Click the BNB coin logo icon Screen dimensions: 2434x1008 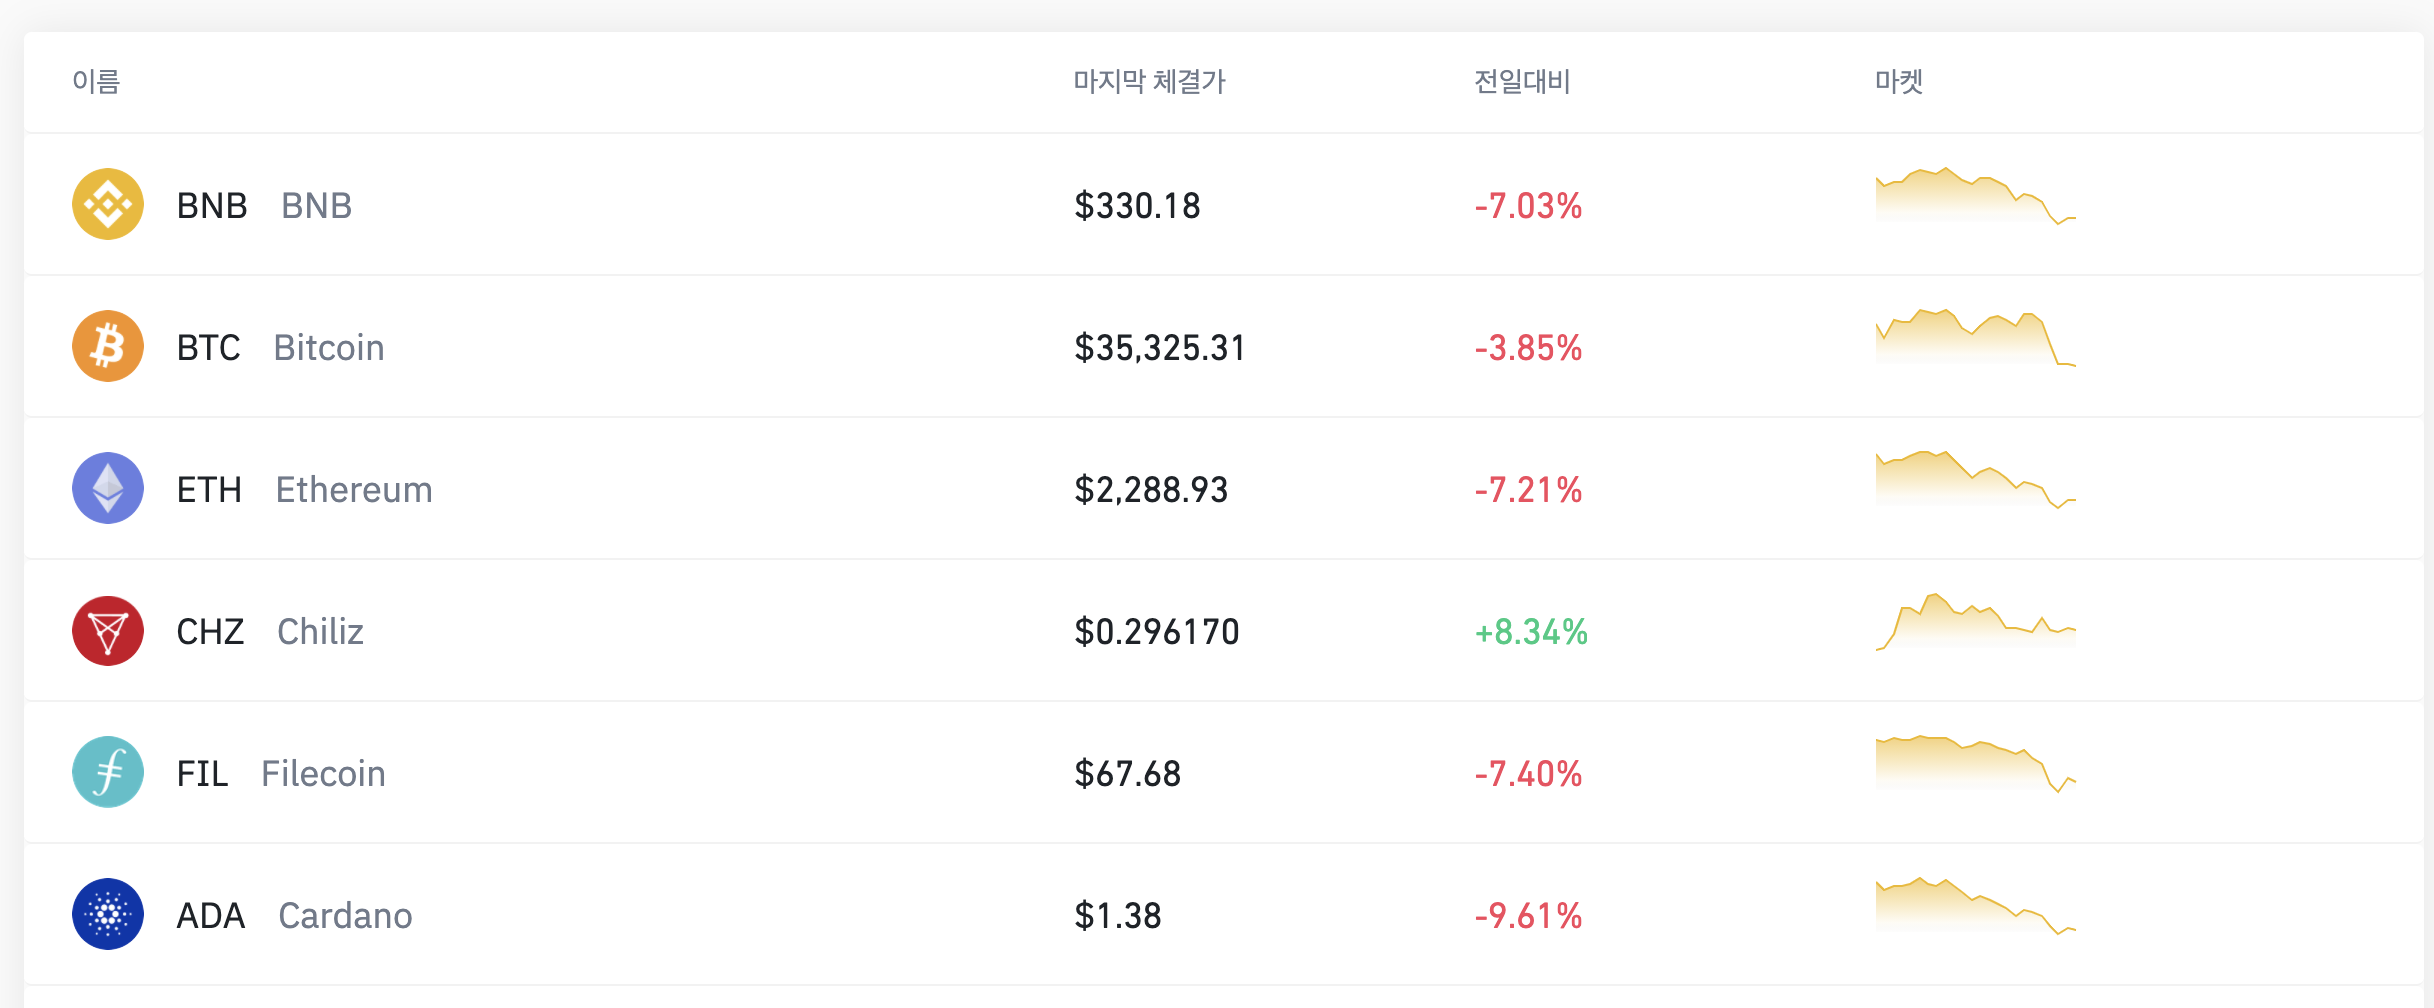point(108,204)
